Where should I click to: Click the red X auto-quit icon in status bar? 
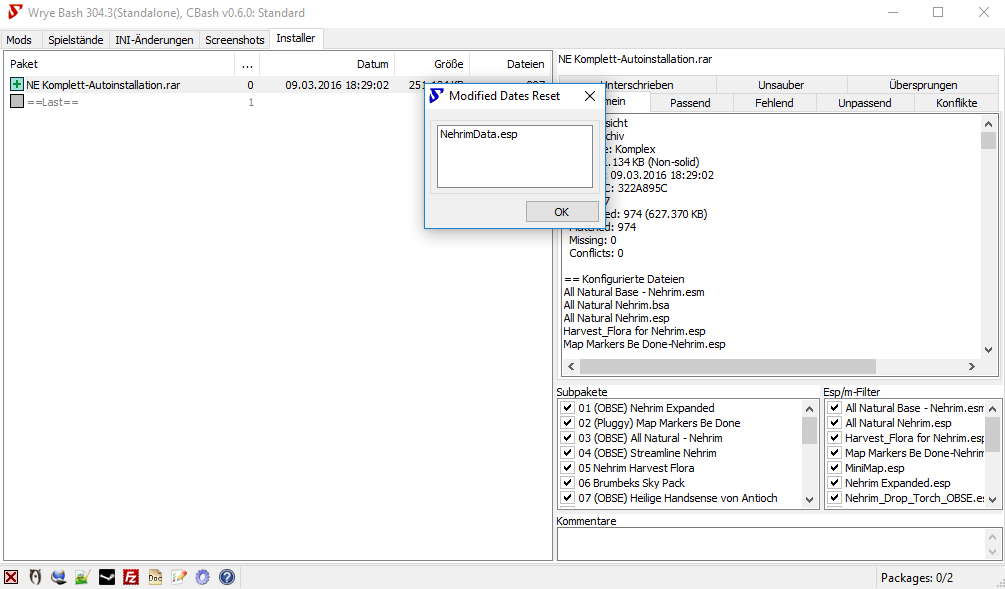point(11,577)
